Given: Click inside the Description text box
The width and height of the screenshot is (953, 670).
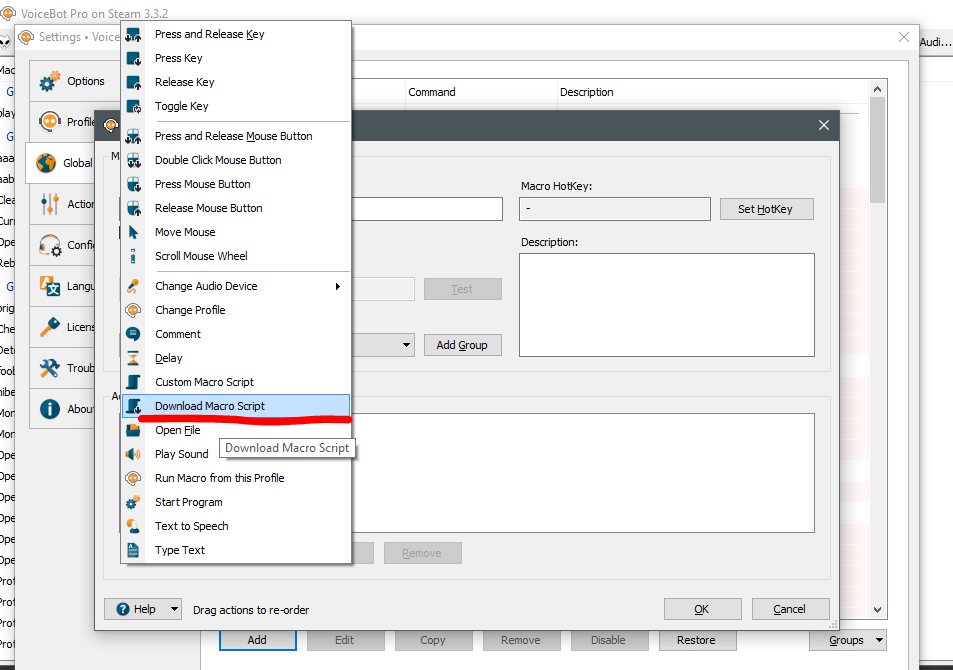Looking at the screenshot, I should click(x=666, y=304).
